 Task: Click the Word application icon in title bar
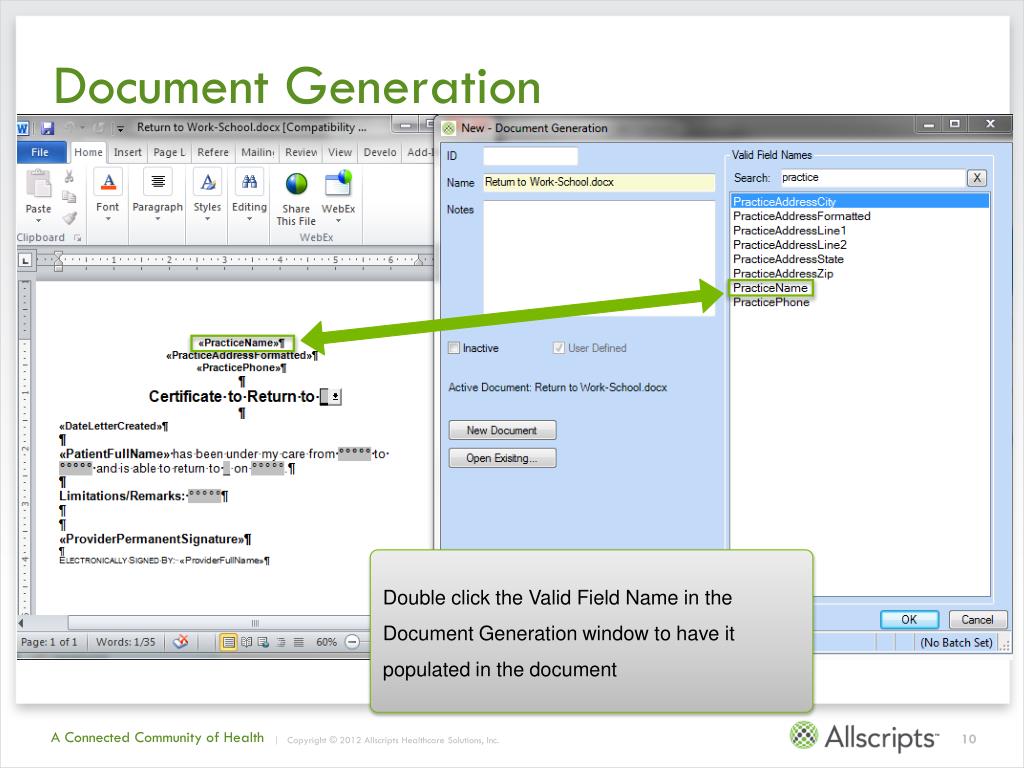(23, 128)
